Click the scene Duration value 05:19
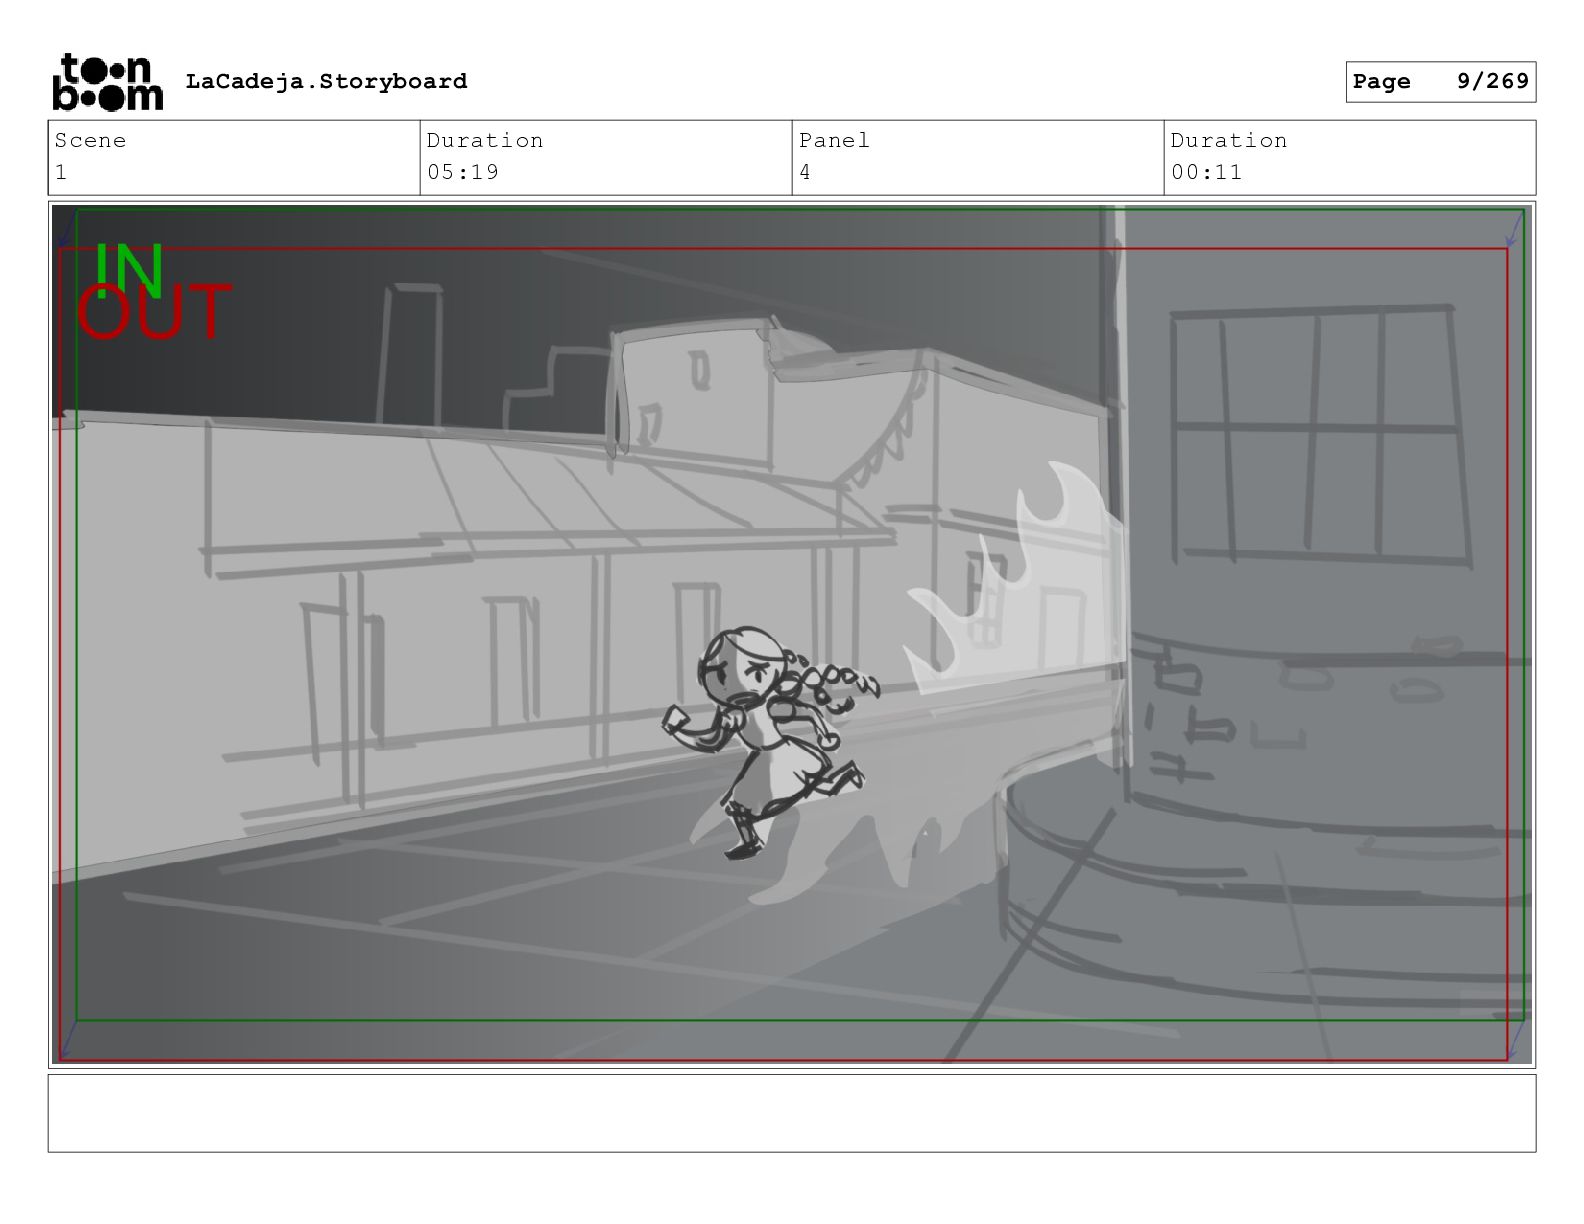Image resolution: width=1584 pixels, height=1224 pixels. (463, 172)
